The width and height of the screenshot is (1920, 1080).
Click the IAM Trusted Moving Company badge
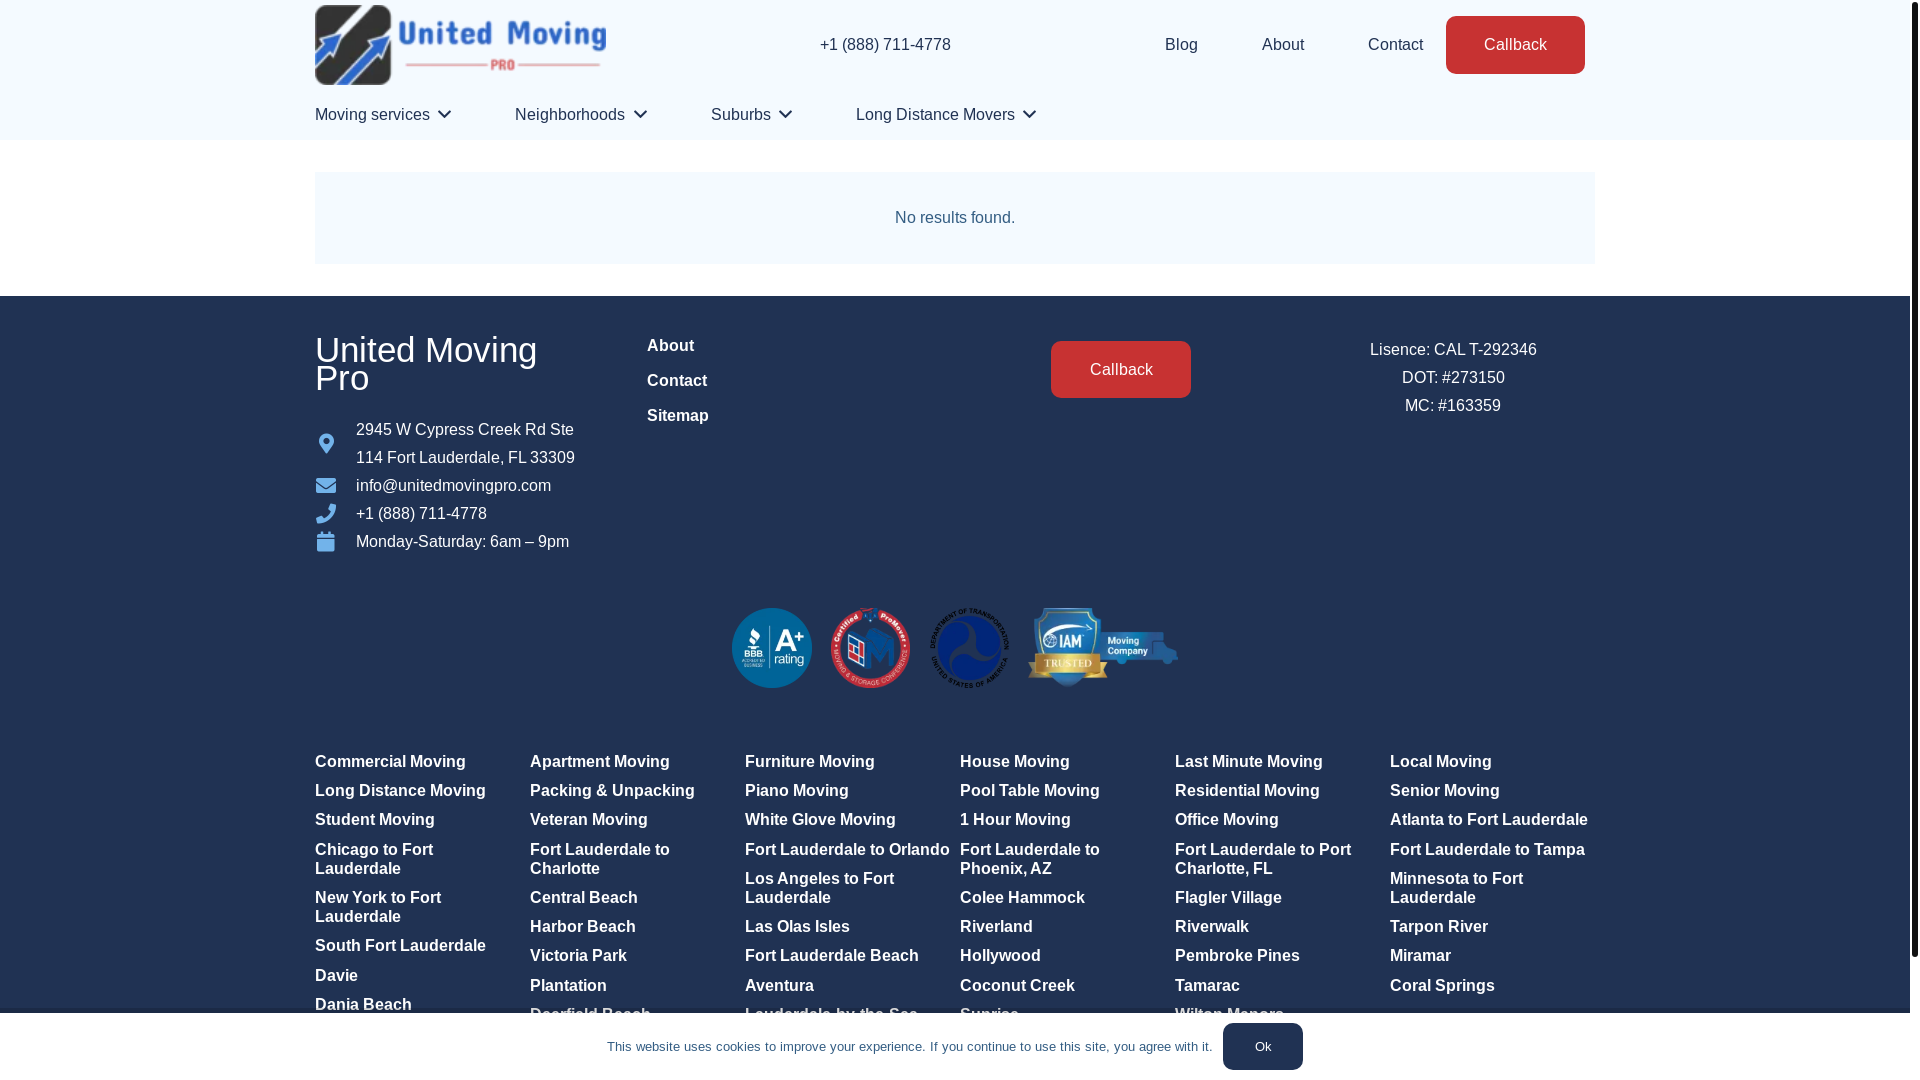[1103, 648]
